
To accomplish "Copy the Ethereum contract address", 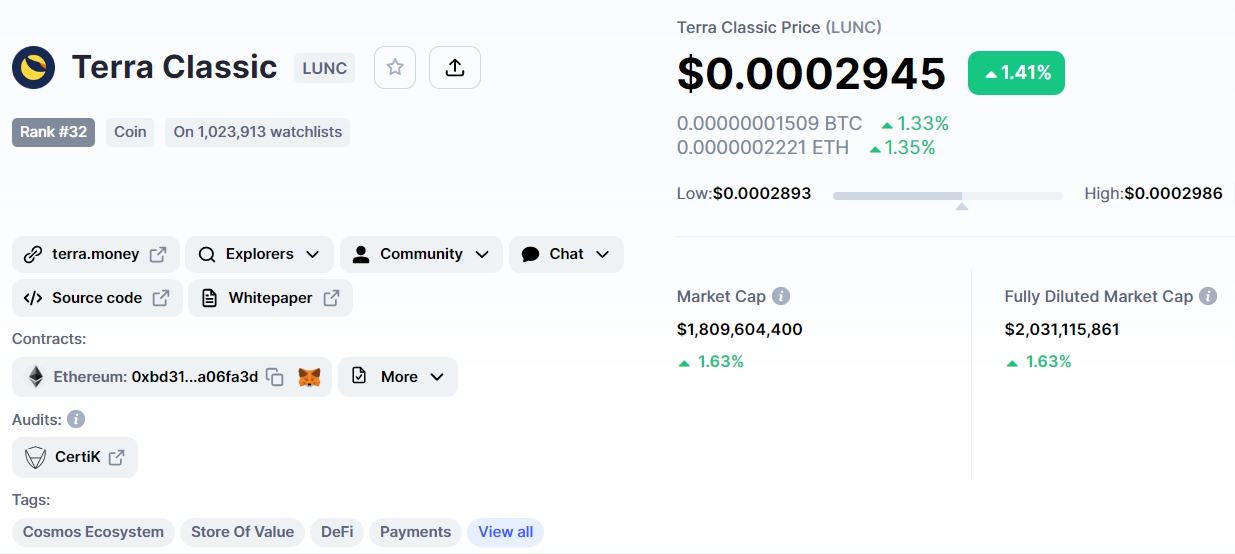I will tap(275, 377).
